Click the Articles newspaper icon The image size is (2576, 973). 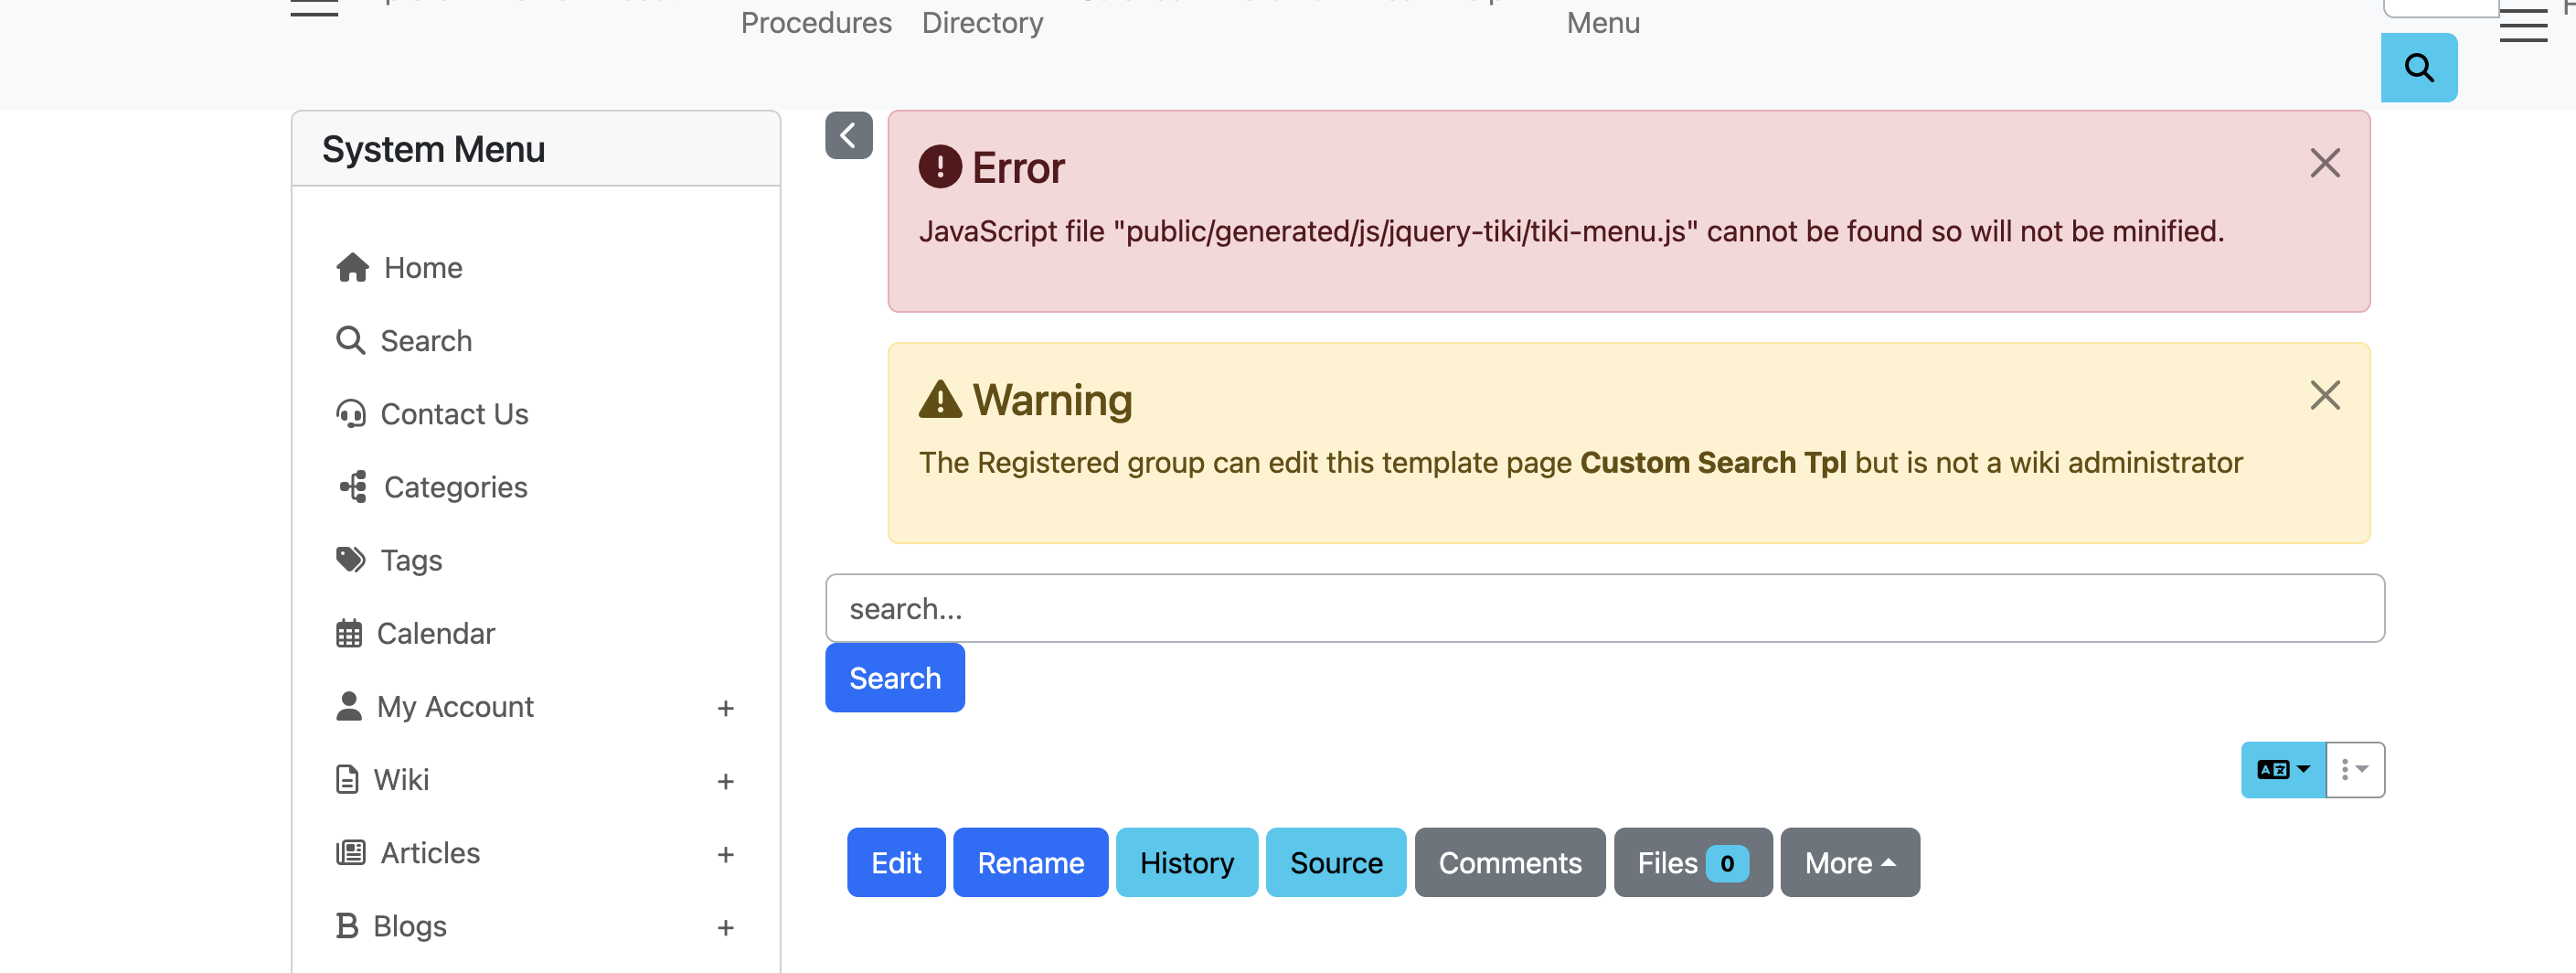(350, 852)
